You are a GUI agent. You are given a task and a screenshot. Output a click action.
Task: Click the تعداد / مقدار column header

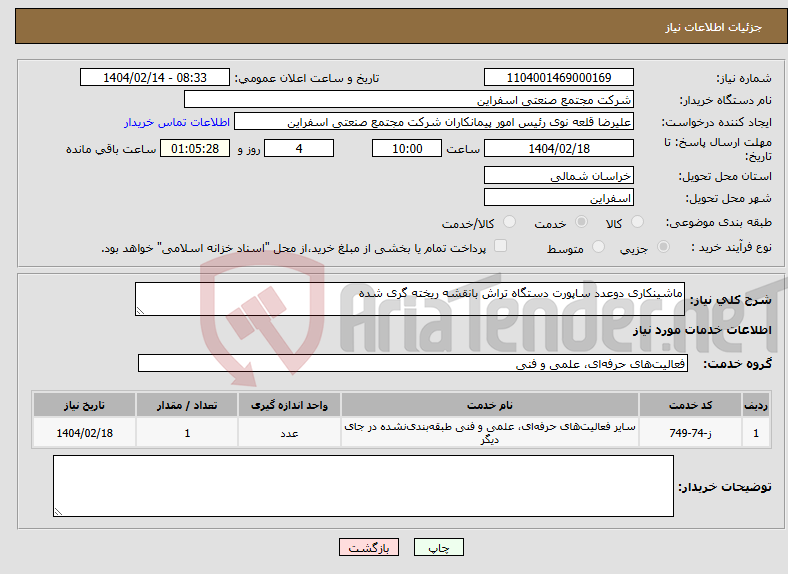tap(187, 405)
